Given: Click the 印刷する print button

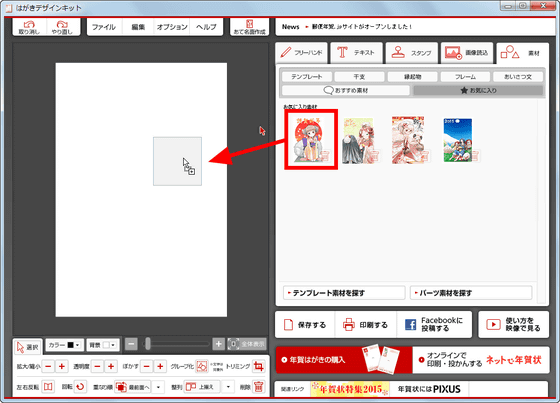Looking at the screenshot, I should (365, 325).
